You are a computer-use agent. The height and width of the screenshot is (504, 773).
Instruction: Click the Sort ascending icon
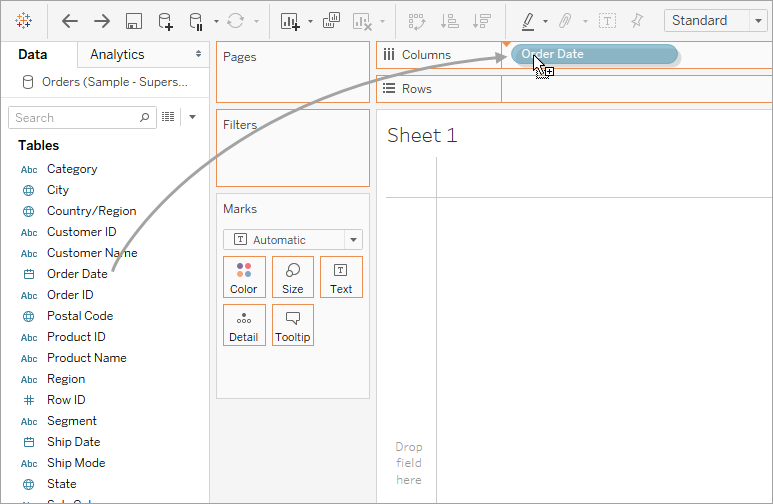[450, 21]
